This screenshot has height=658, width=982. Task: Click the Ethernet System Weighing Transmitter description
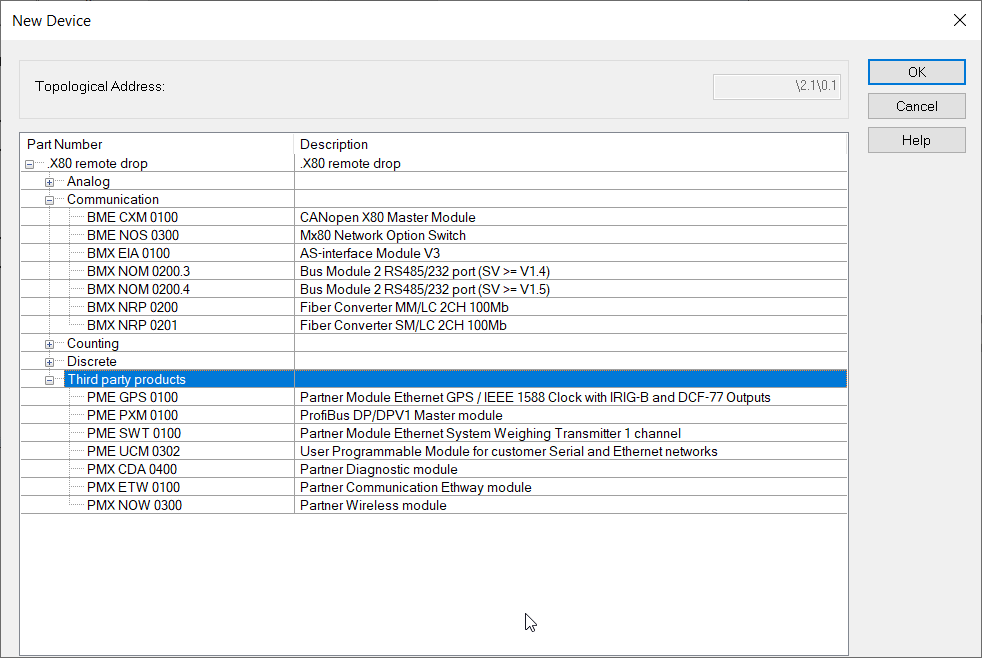[x=490, y=433]
